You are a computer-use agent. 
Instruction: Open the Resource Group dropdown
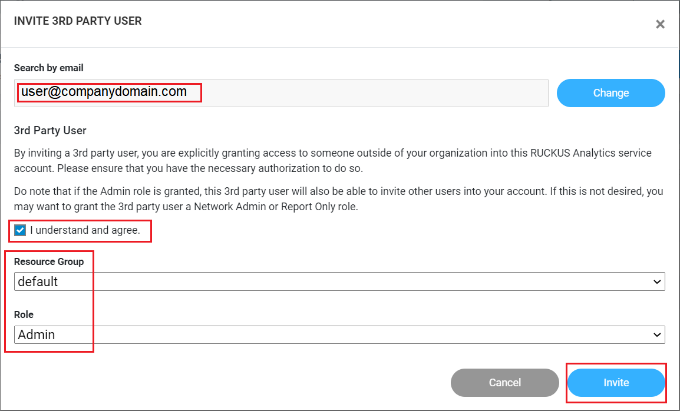[x=339, y=282]
